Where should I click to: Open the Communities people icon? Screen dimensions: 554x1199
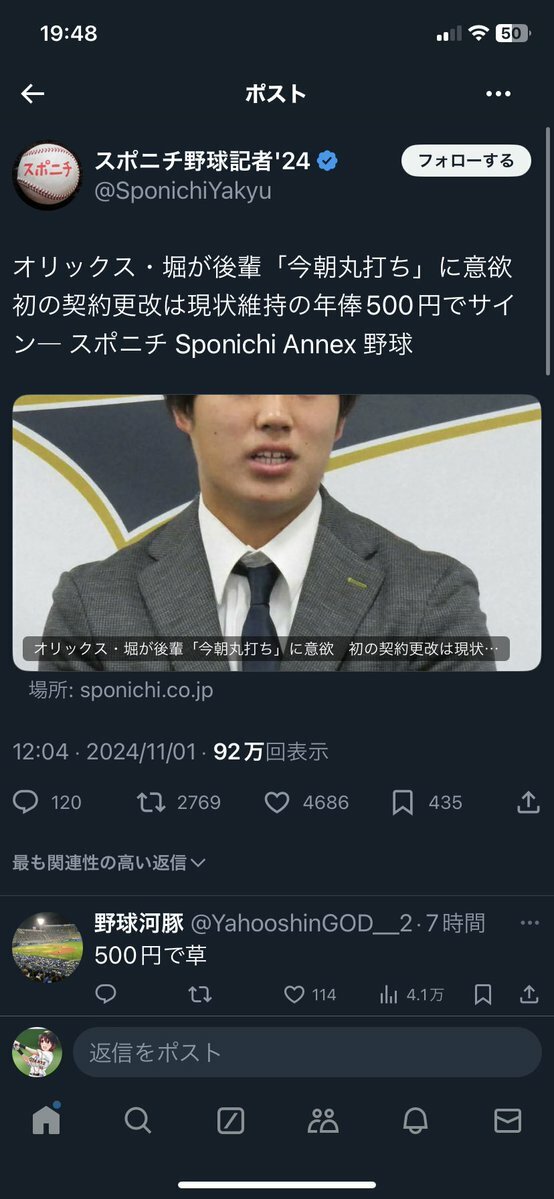tap(323, 1120)
